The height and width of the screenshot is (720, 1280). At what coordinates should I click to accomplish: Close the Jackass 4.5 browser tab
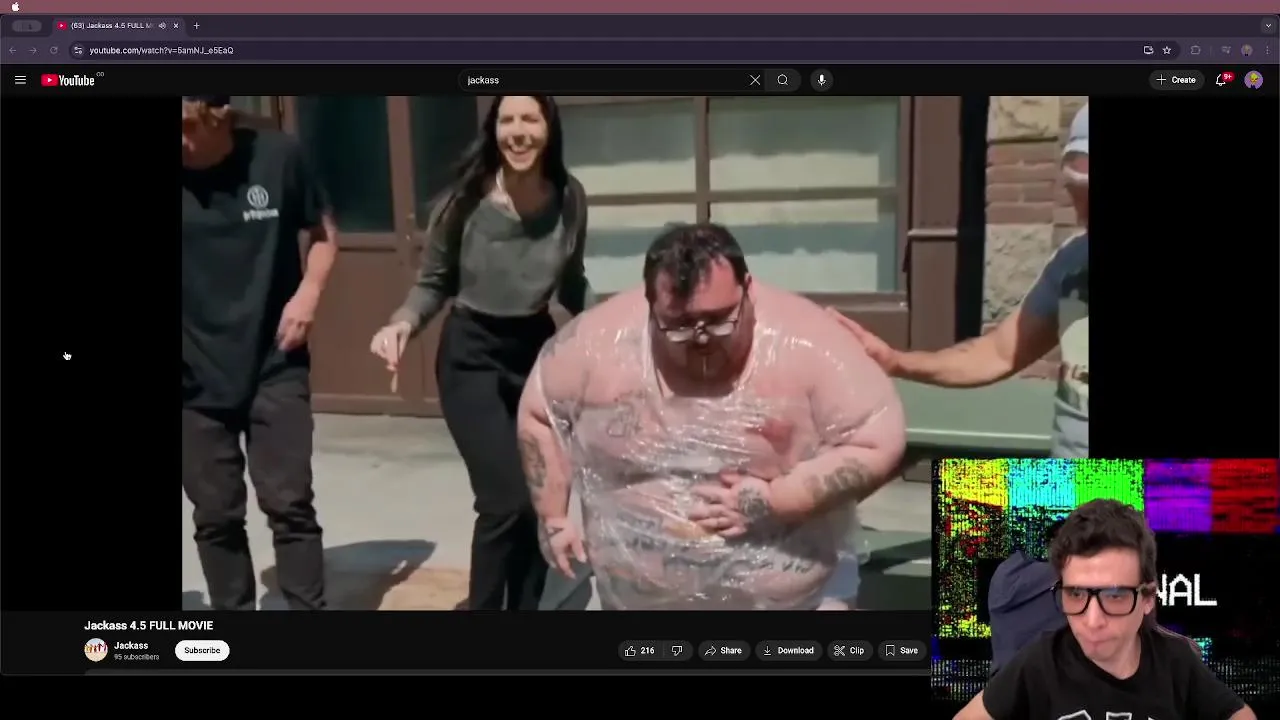[x=176, y=25]
